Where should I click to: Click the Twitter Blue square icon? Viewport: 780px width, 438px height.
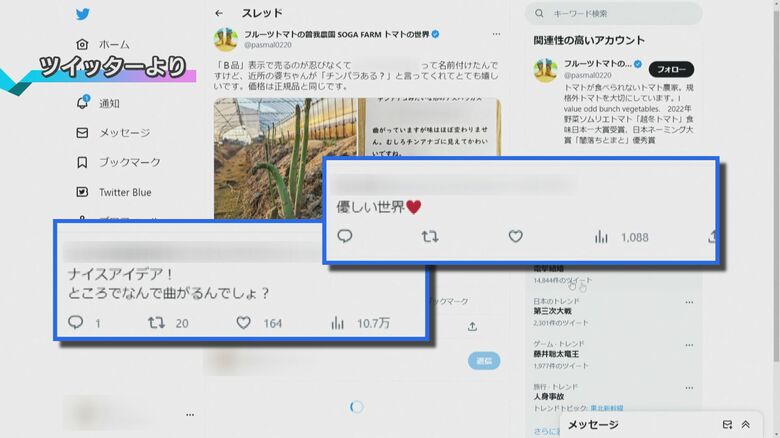point(82,192)
